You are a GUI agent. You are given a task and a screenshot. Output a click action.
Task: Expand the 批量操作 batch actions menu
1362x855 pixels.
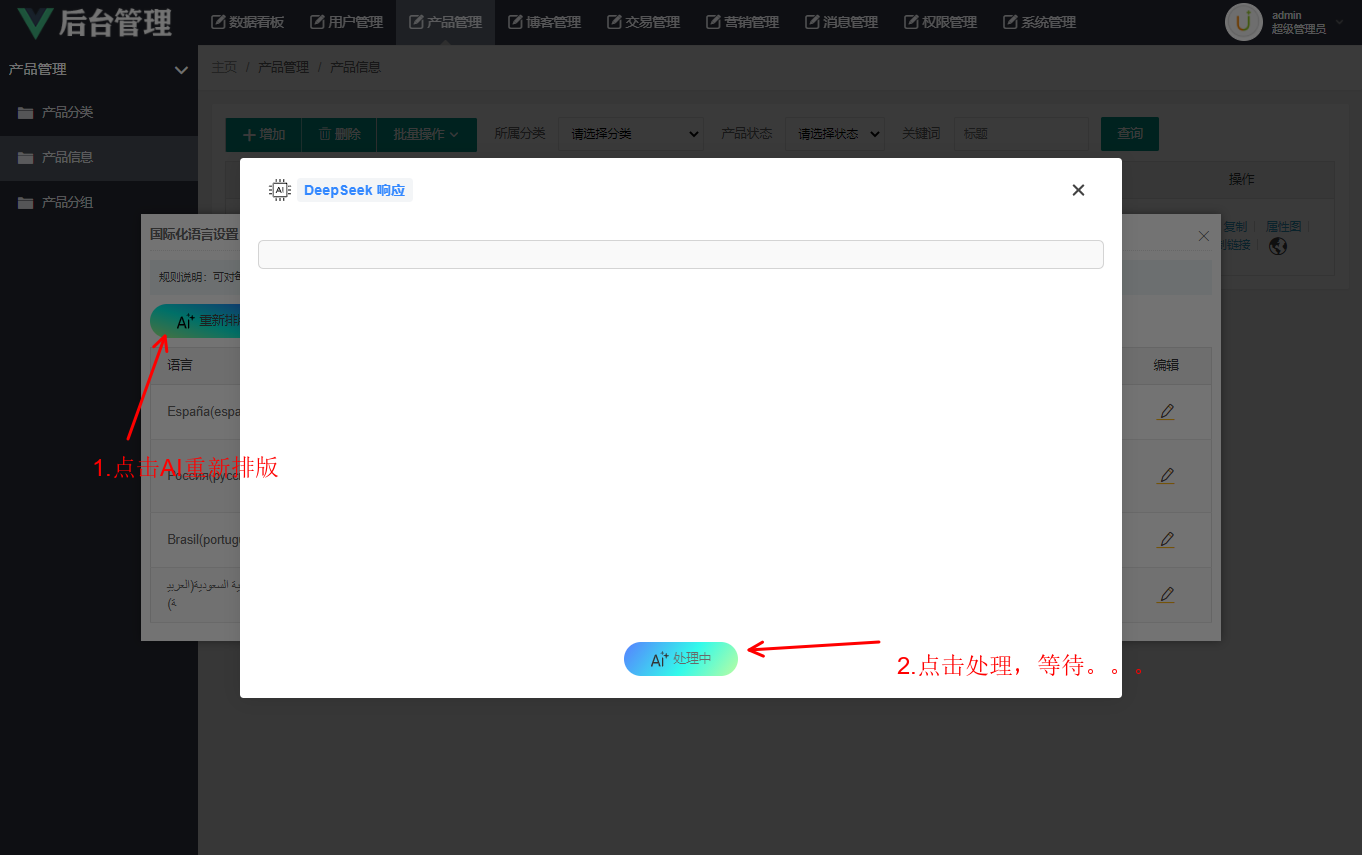(x=426, y=134)
